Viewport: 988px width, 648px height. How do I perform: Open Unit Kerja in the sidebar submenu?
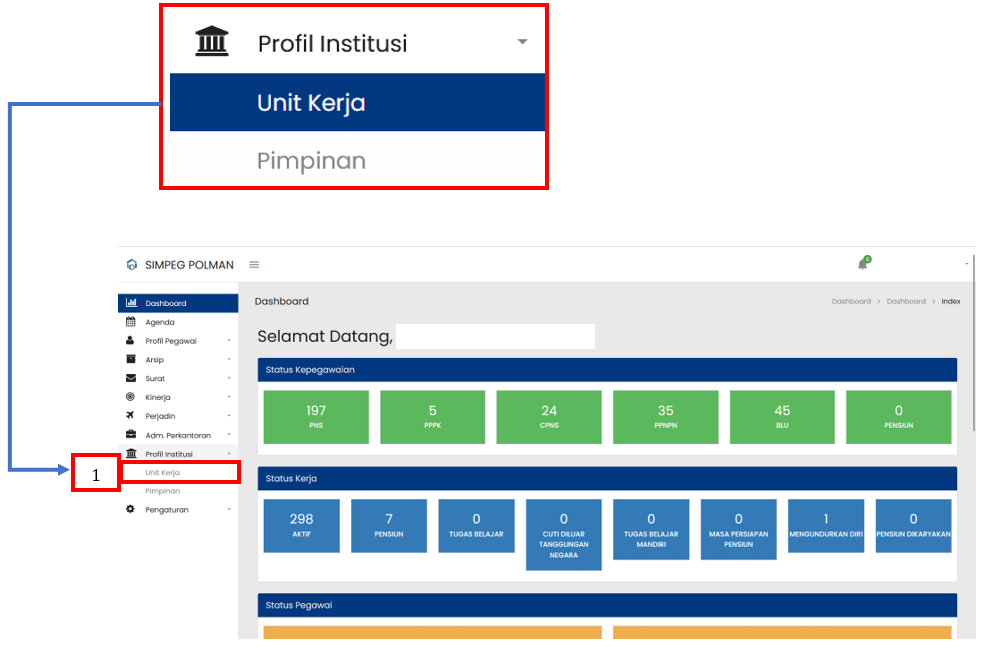pos(162,472)
